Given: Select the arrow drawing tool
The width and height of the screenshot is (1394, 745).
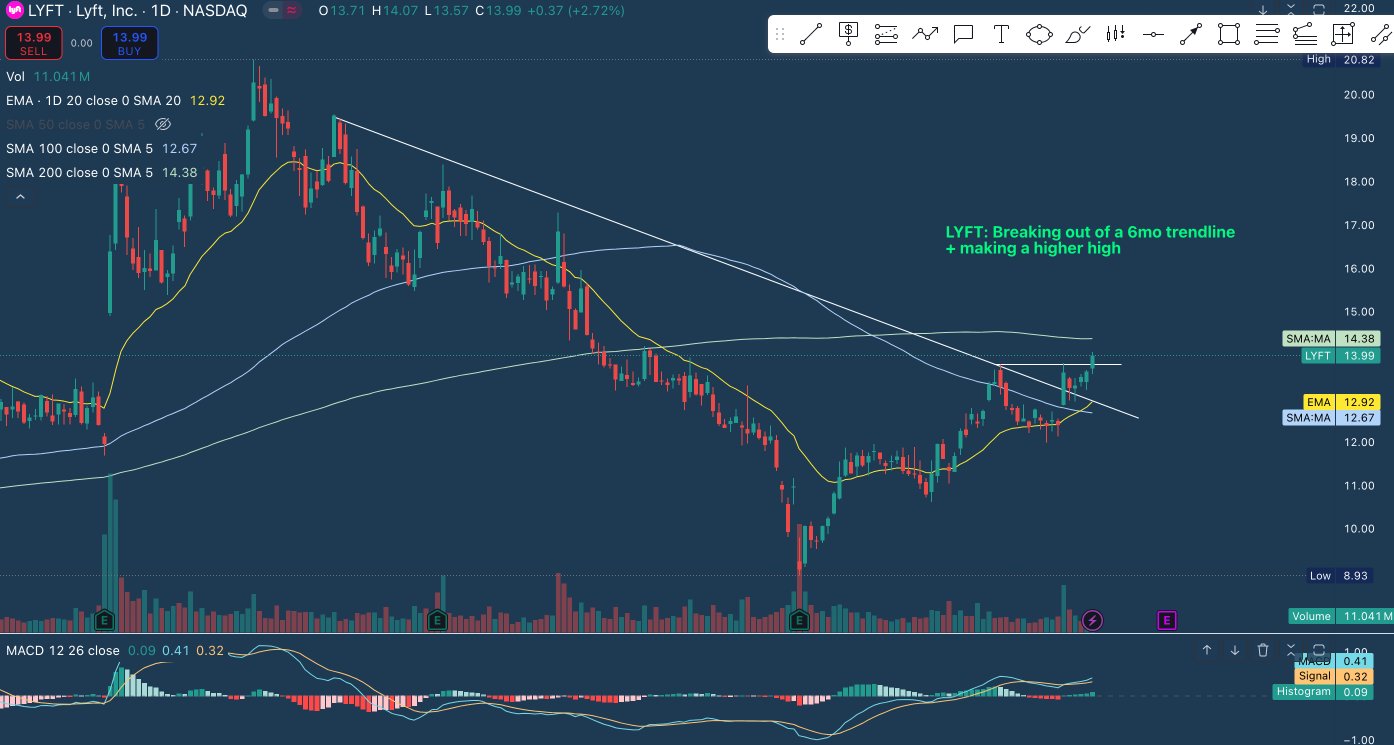Looking at the screenshot, I should pyautogui.click(x=1191, y=35).
